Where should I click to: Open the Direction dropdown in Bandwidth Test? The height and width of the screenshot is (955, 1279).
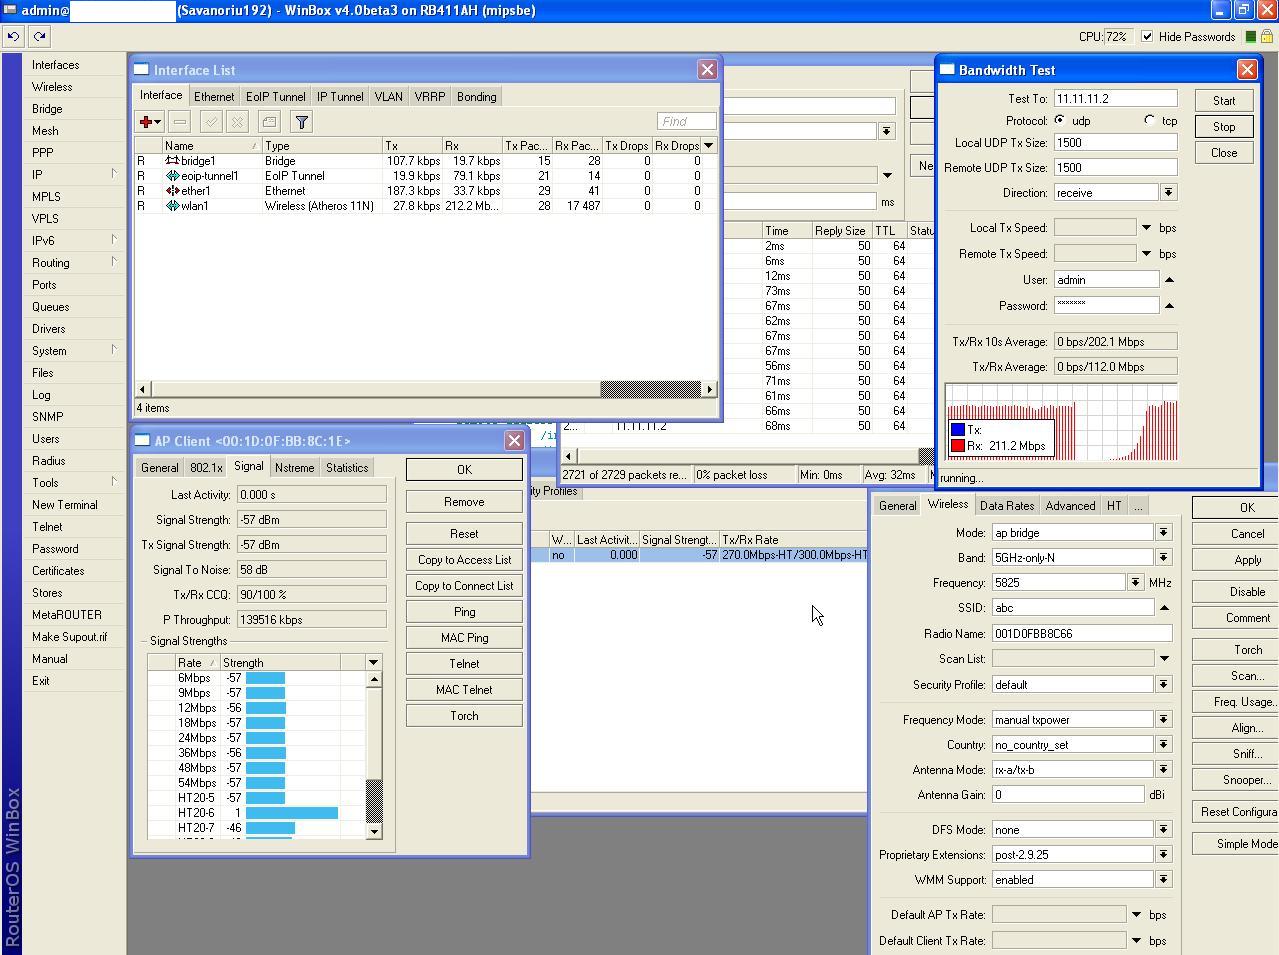pos(1167,192)
